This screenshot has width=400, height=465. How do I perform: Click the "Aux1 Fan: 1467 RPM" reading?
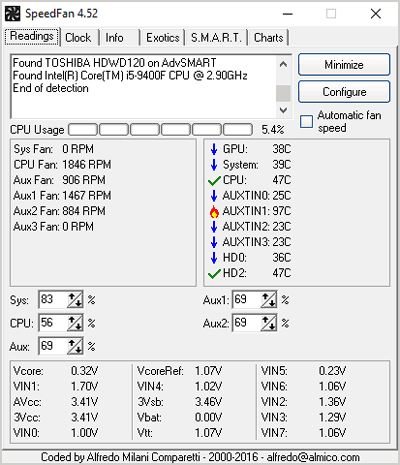pyautogui.click(x=62, y=196)
